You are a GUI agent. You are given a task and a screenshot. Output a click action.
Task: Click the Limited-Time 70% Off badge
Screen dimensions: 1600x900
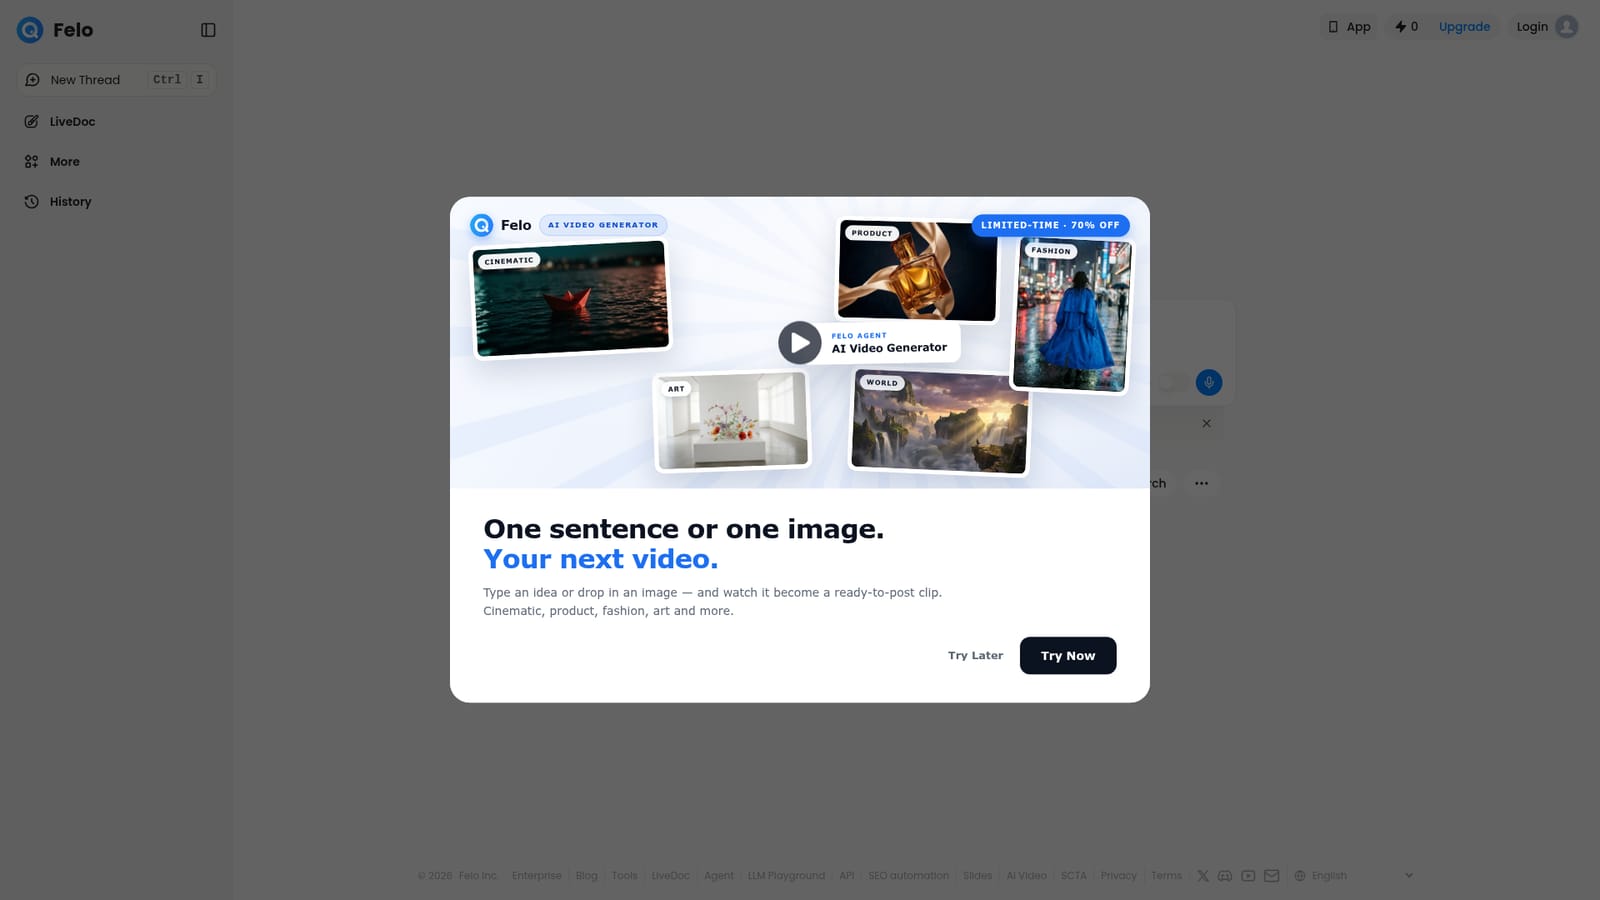[x=1050, y=225]
